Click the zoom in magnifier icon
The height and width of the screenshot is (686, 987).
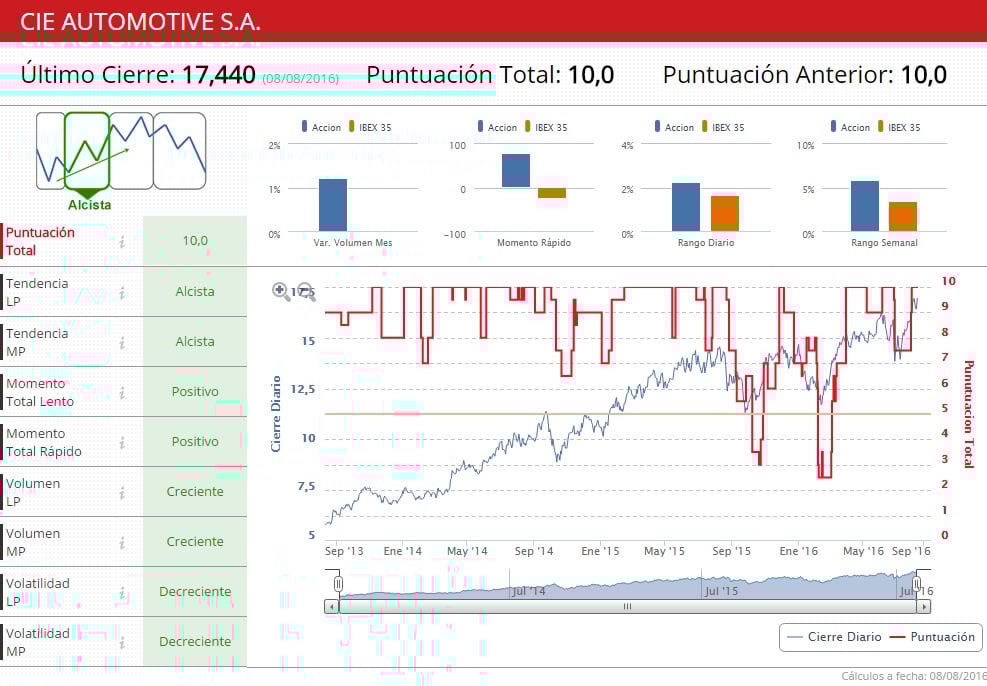(x=281, y=291)
